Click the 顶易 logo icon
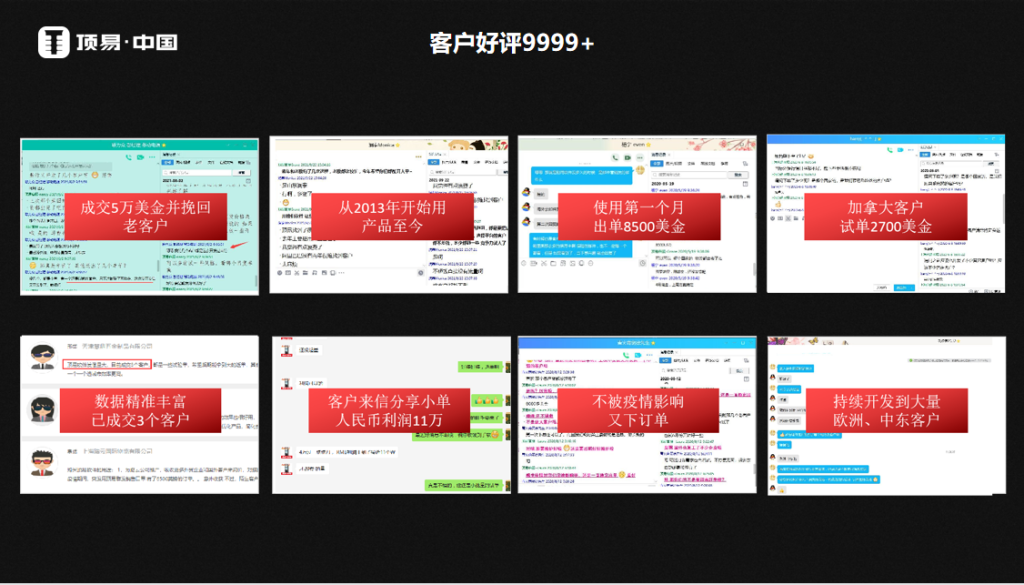This screenshot has width=1024, height=585. click(53, 42)
